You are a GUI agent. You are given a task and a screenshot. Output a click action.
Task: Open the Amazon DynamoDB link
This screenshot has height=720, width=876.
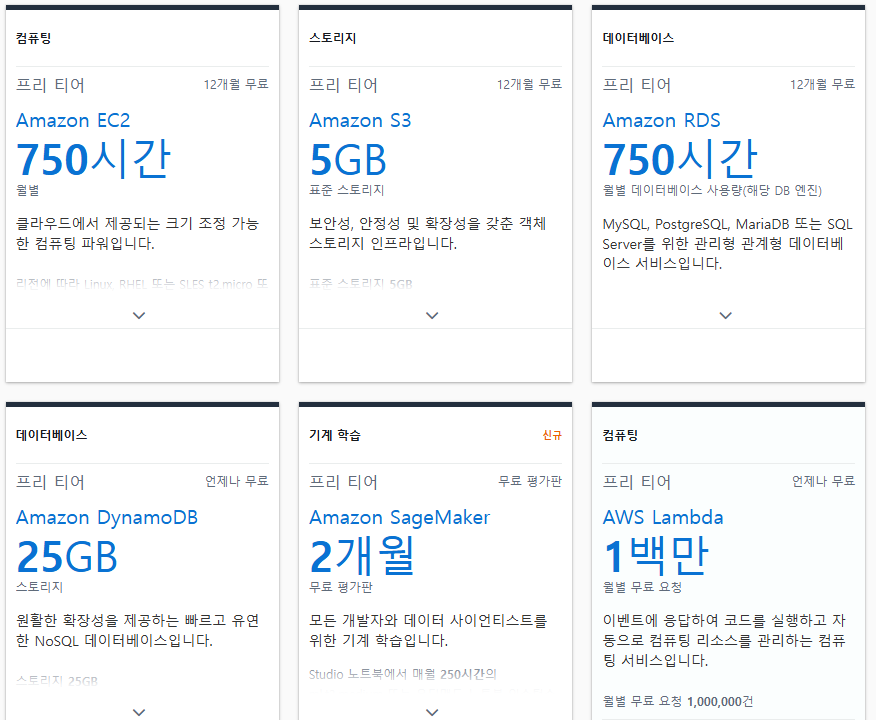(x=107, y=517)
